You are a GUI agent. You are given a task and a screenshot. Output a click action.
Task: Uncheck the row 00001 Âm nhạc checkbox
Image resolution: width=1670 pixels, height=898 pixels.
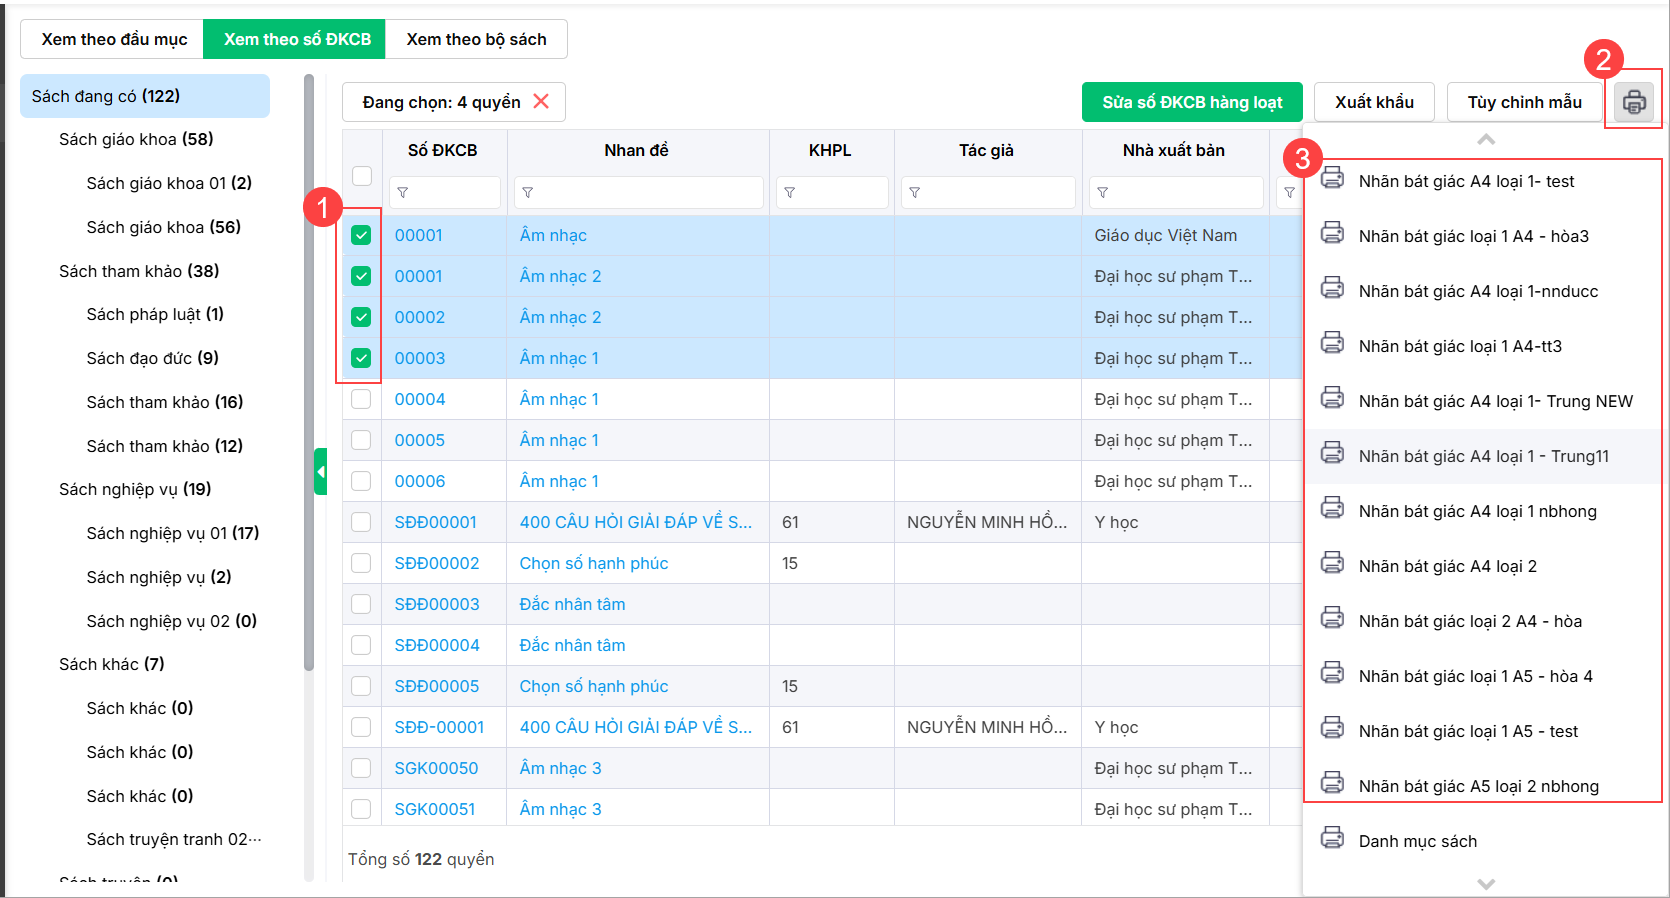click(362, 235)
